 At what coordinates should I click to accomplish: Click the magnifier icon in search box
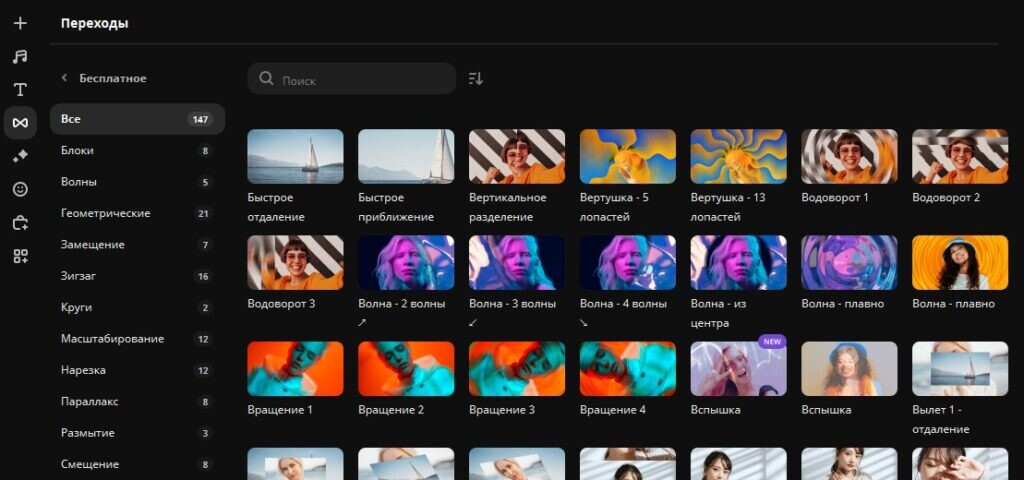266,78
